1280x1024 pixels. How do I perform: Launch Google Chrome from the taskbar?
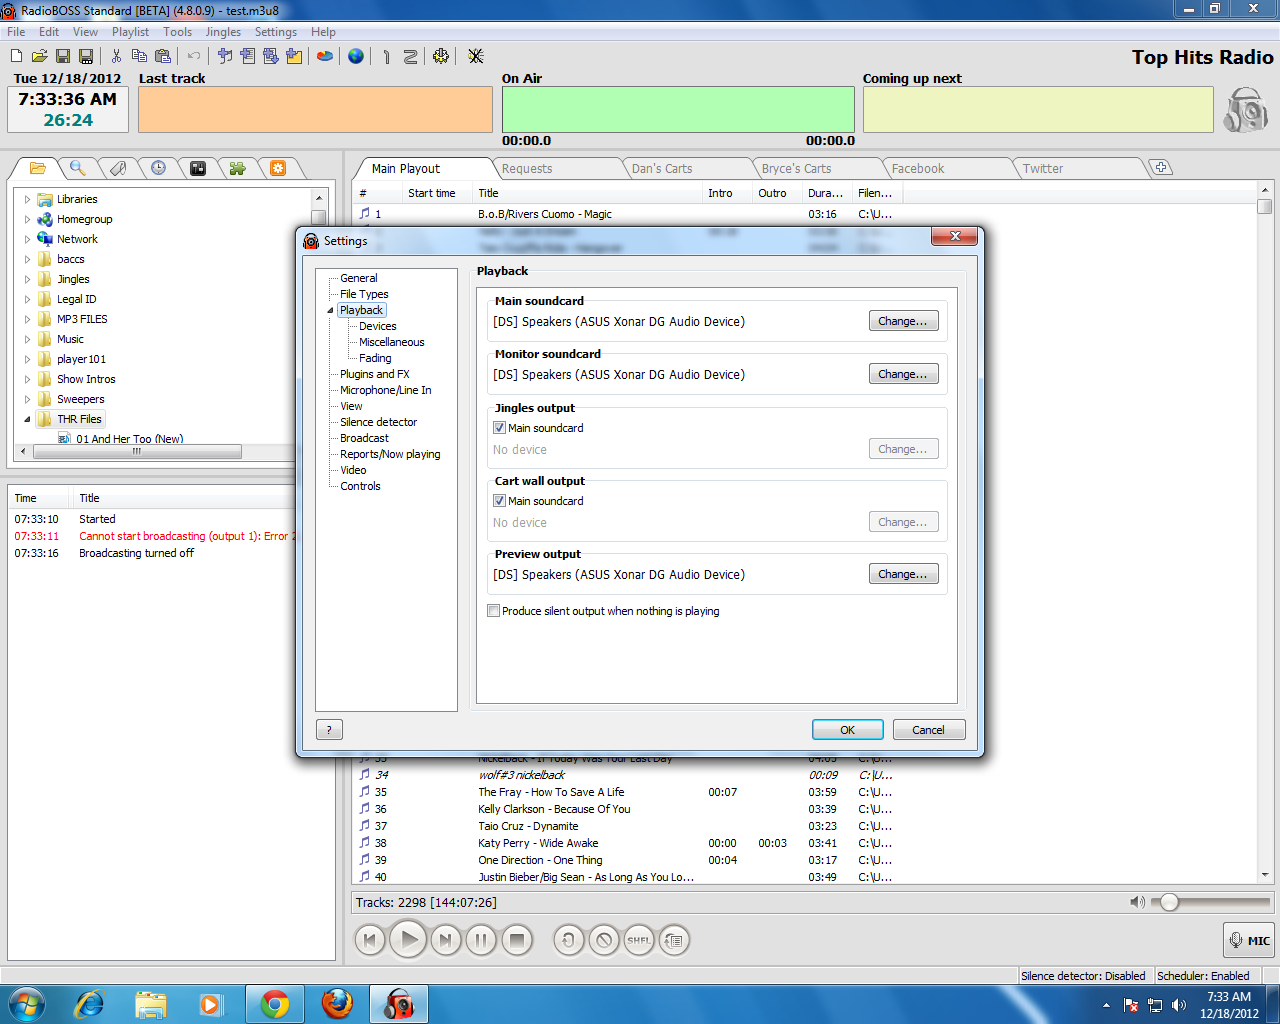click(x=275, y=1003)
